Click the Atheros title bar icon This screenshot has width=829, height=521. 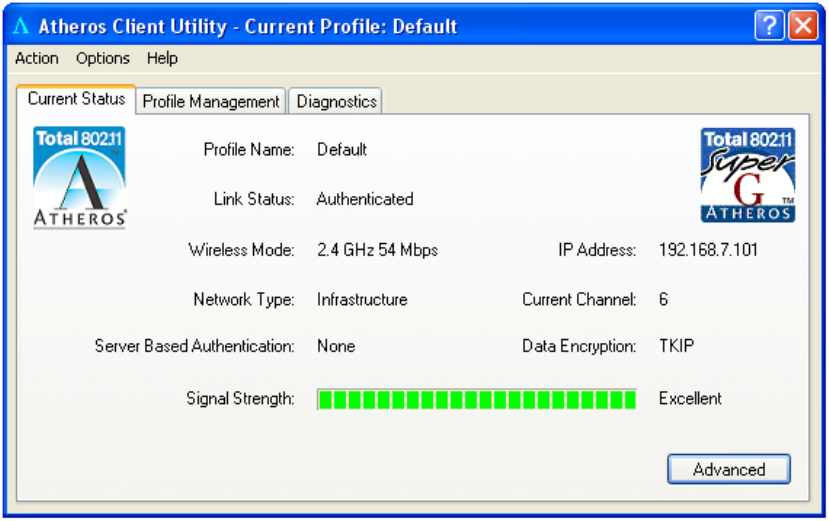click(21, 27)
